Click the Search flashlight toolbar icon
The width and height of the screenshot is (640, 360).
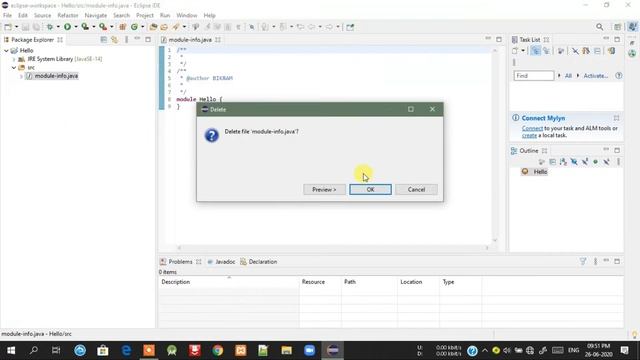pyautogui.click(x=176, y=27)
